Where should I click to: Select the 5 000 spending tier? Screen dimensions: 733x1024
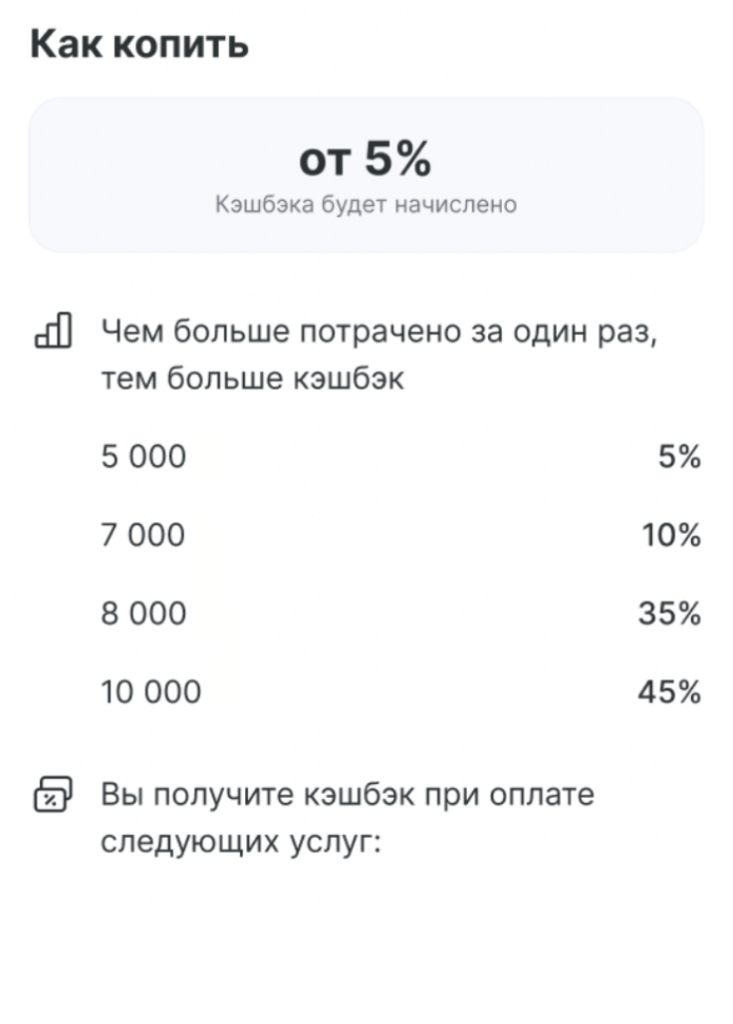pos(143,458)
